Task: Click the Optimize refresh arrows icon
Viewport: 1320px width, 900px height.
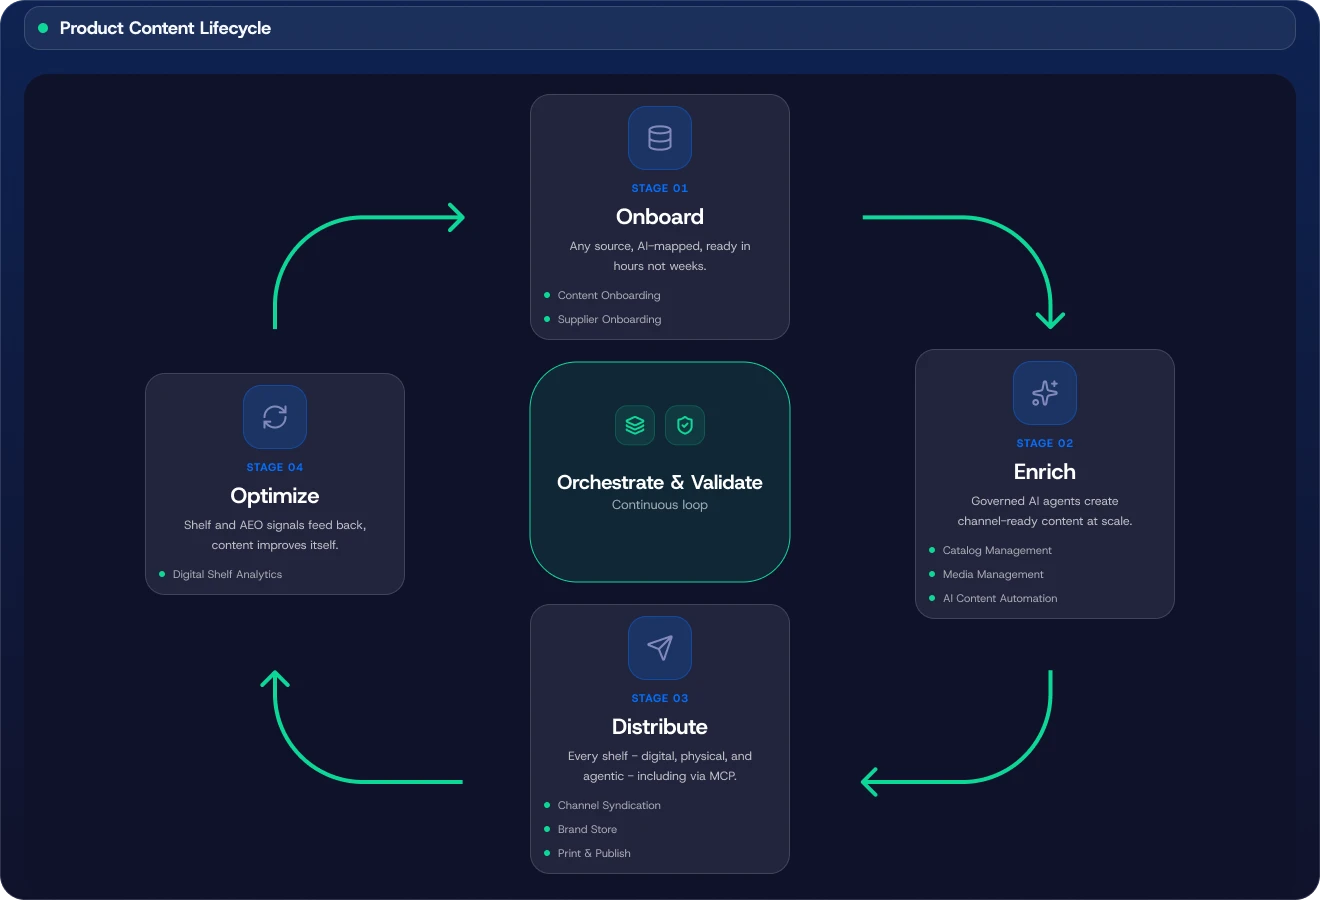Action: (x=275, y=417)
